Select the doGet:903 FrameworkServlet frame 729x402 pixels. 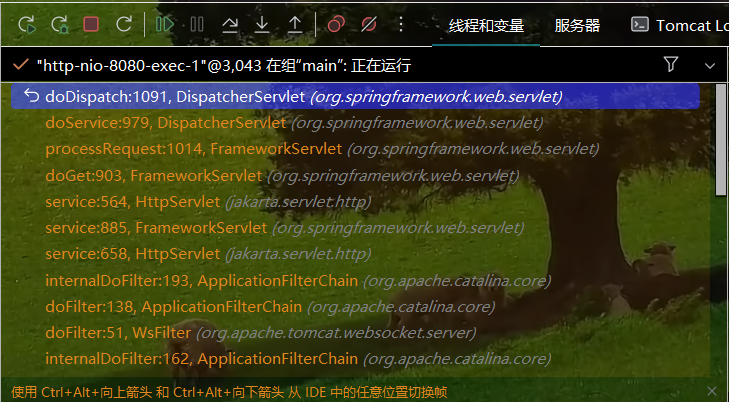tap(355, 175)
